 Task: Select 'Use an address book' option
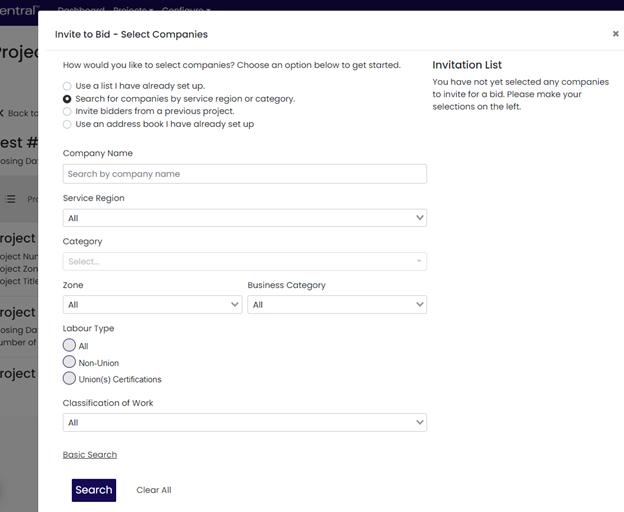tap(67, 125)
